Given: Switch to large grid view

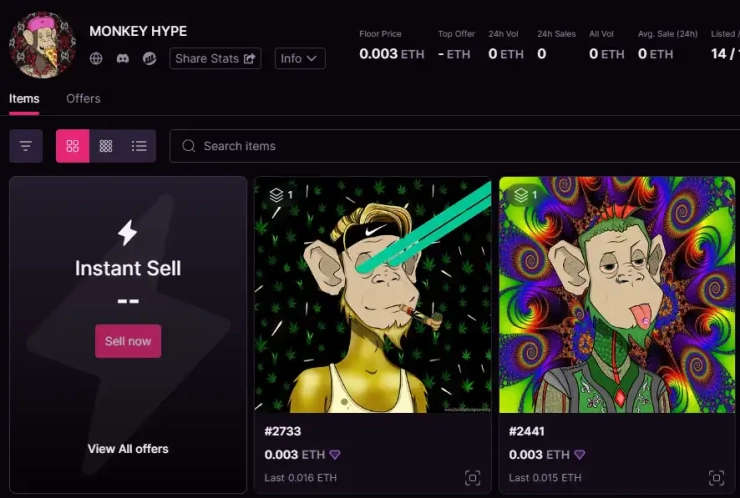Looking at the screenshot, I should pyautogui.click(x=72, y=146).
